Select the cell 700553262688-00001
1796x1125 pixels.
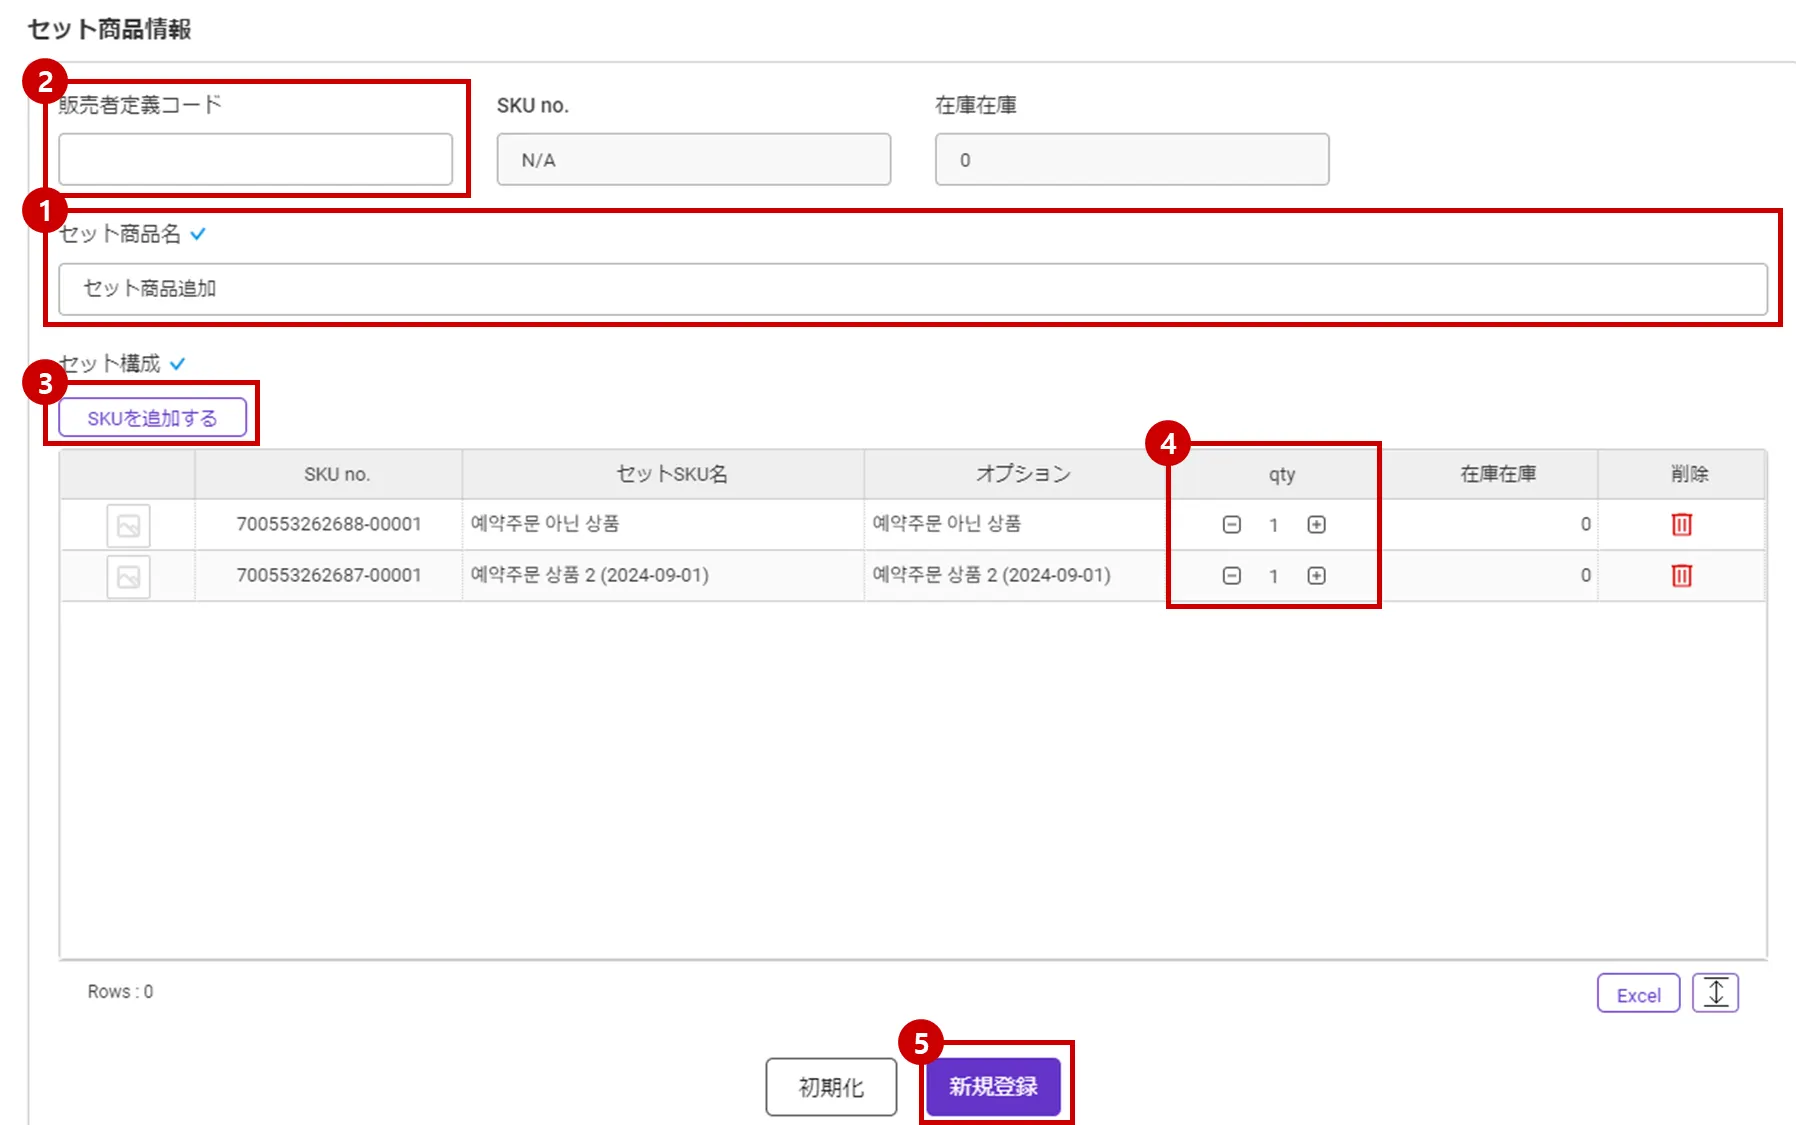click(x=329, y=524)
